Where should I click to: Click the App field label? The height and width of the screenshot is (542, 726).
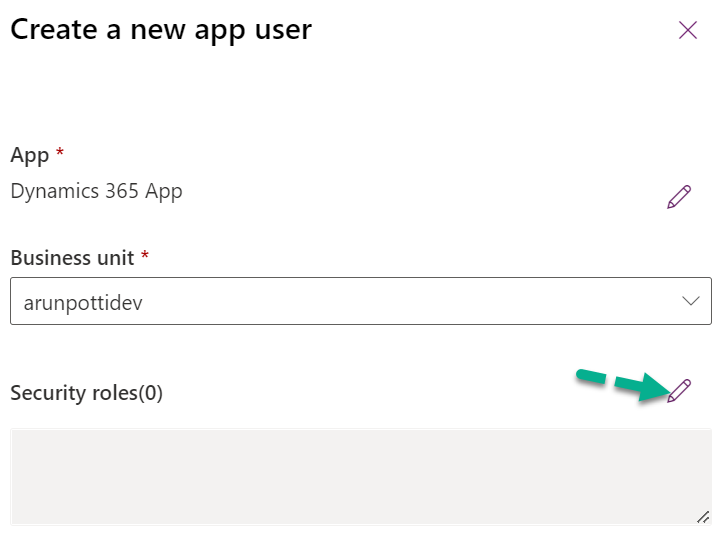[x=29, y=155]
